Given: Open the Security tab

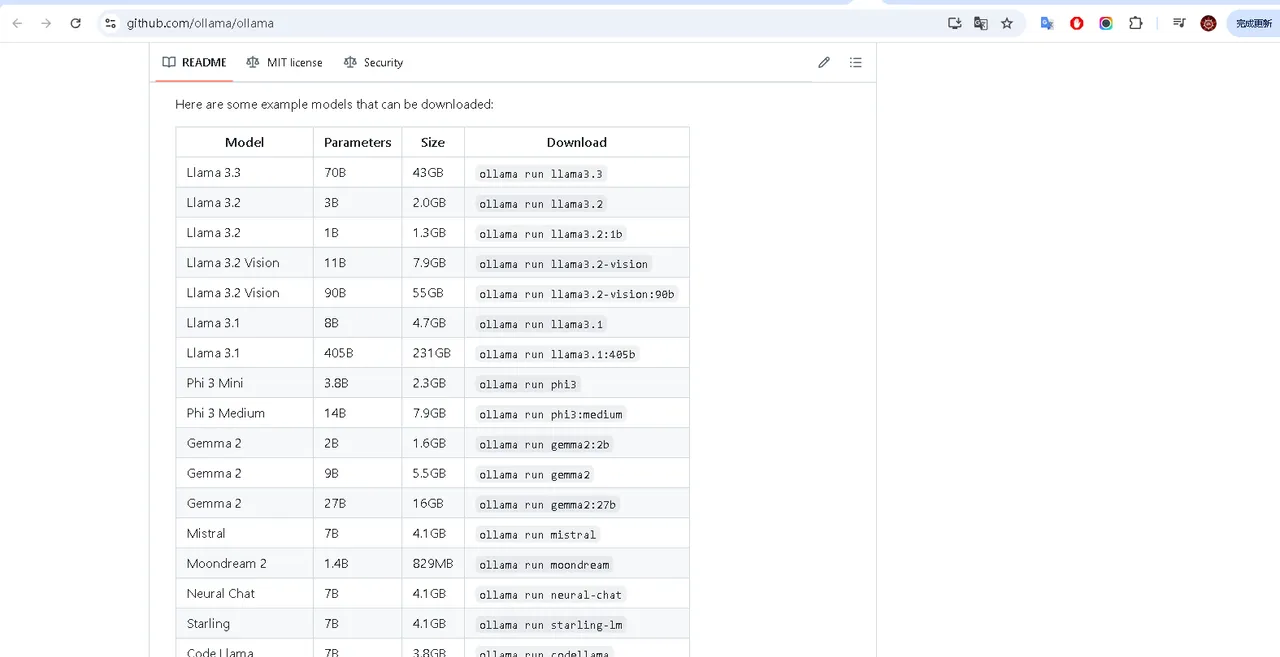Looking at the screenshot, I should coord(373,62).
